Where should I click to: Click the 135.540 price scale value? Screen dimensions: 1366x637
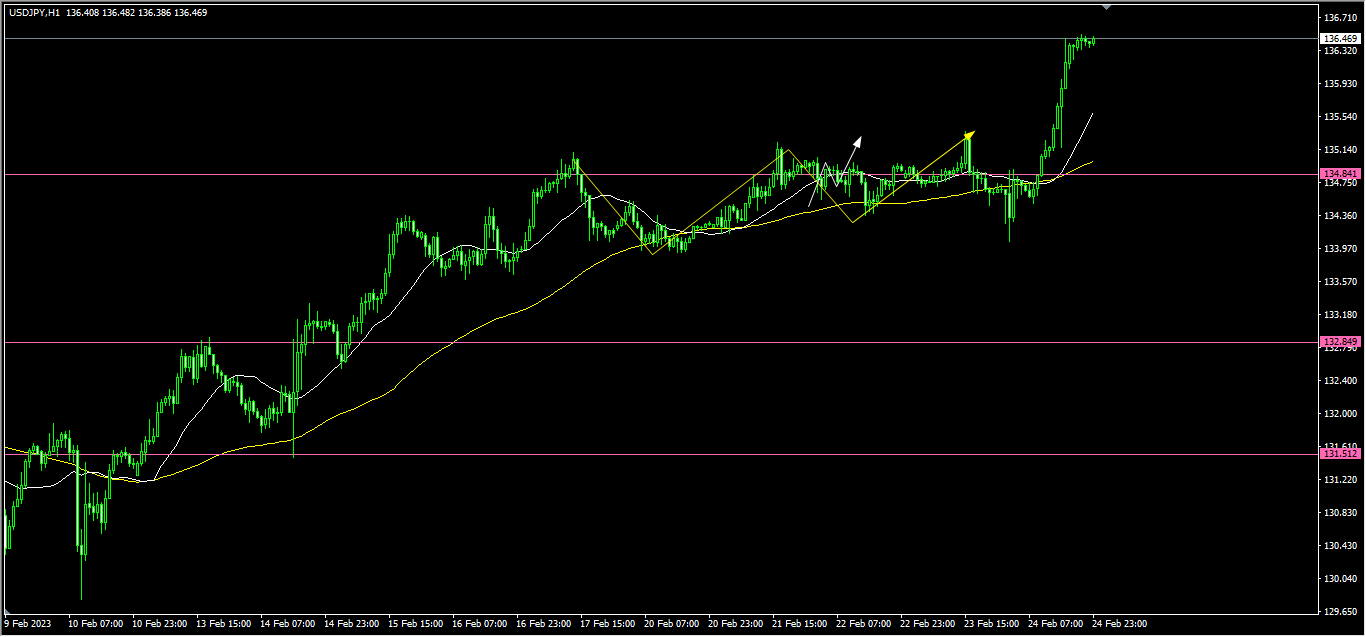(1340, 117)
